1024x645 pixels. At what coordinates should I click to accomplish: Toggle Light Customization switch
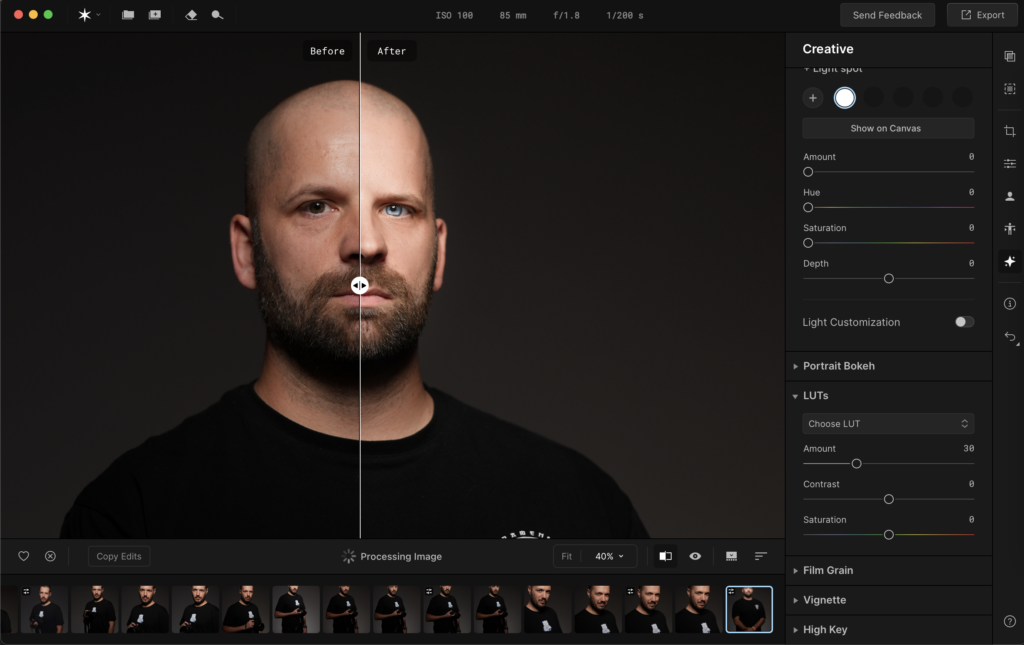[x=964, y=322]
